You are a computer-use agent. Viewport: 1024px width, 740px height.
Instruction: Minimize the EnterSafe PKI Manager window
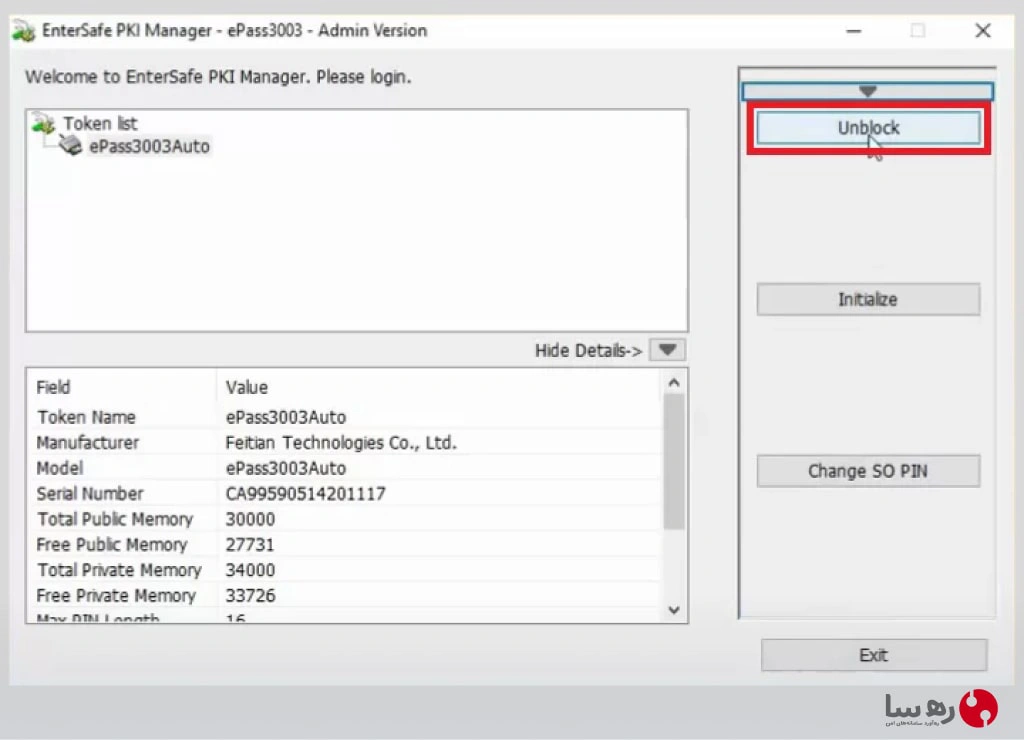click(854, 31)
